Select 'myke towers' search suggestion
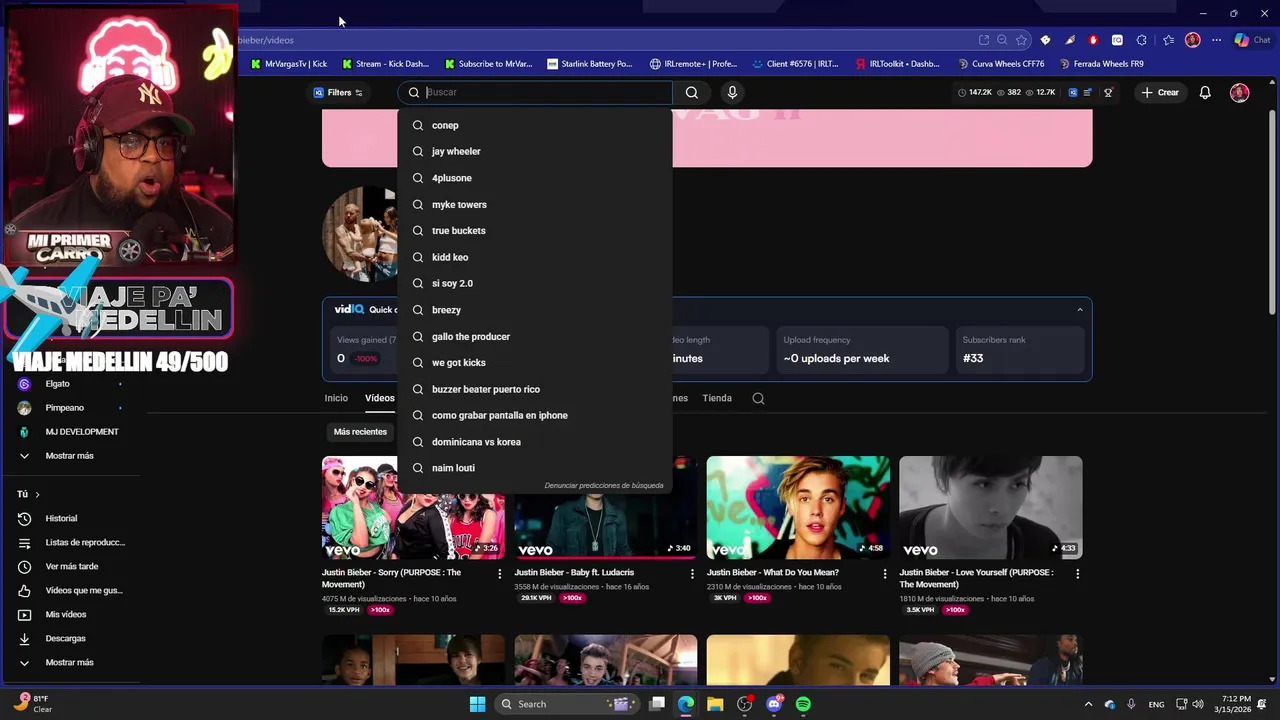This screenshot has height=720, width=1280. 535,204
